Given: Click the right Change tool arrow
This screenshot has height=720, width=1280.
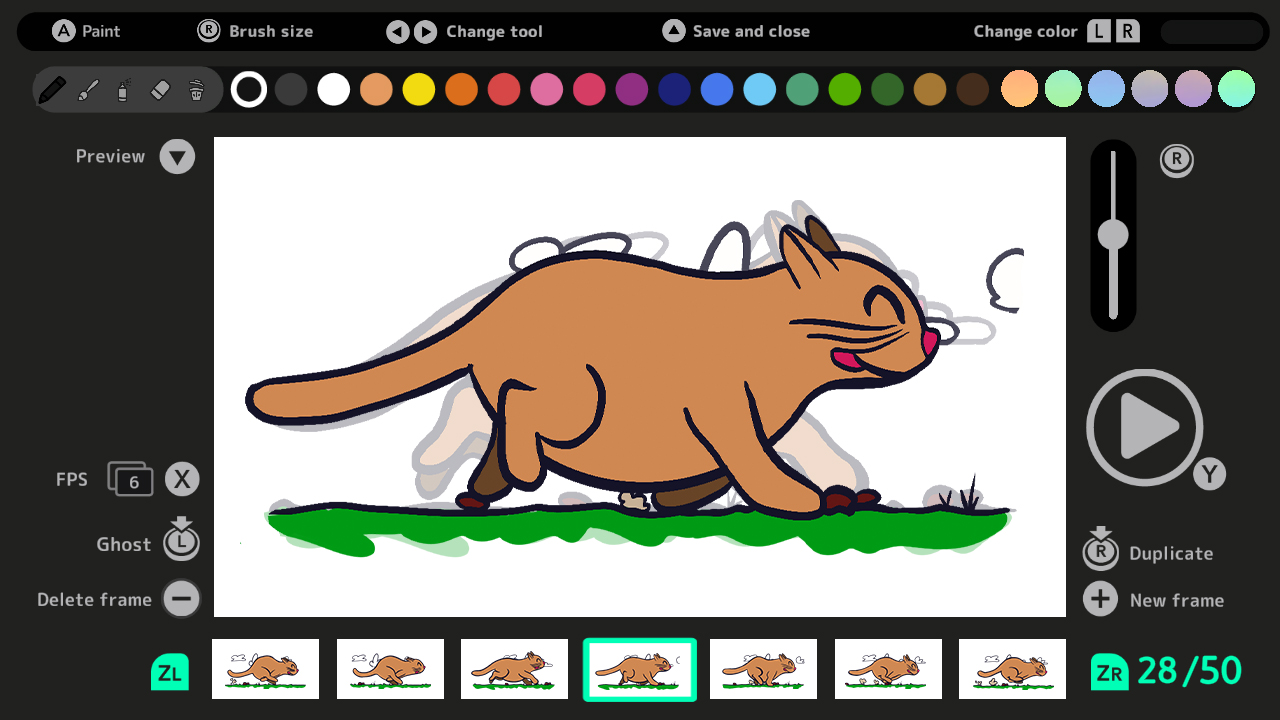Looking at the screenshot, I should pos(424,31).
